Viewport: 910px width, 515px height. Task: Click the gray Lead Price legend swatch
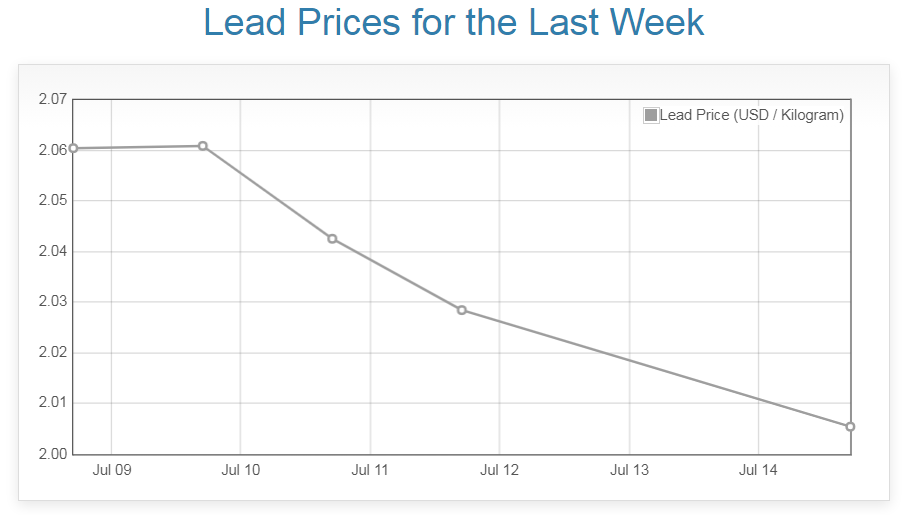point(651,115)
